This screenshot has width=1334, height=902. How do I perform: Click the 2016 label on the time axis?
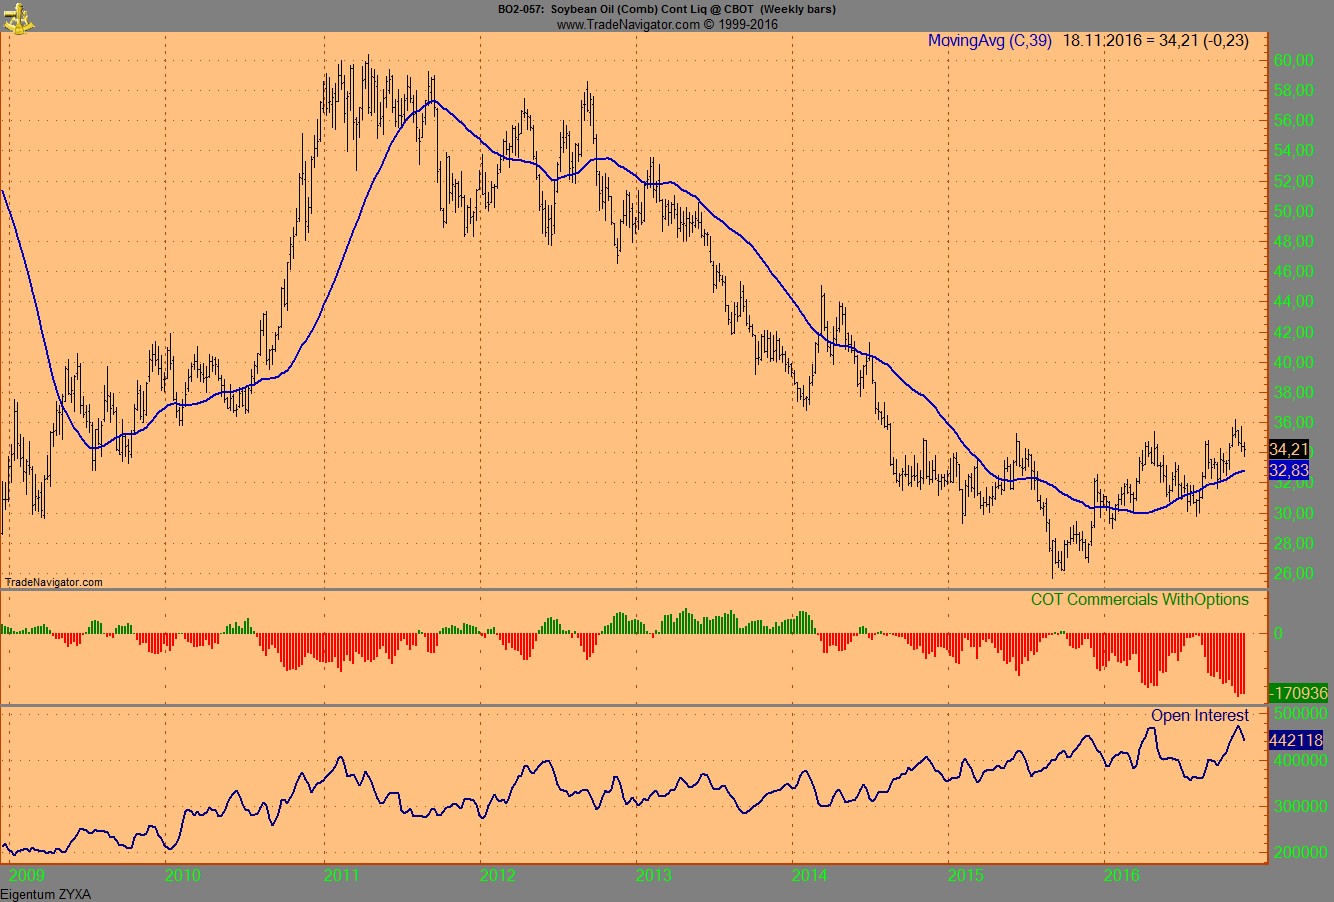tap(1124, 874)
